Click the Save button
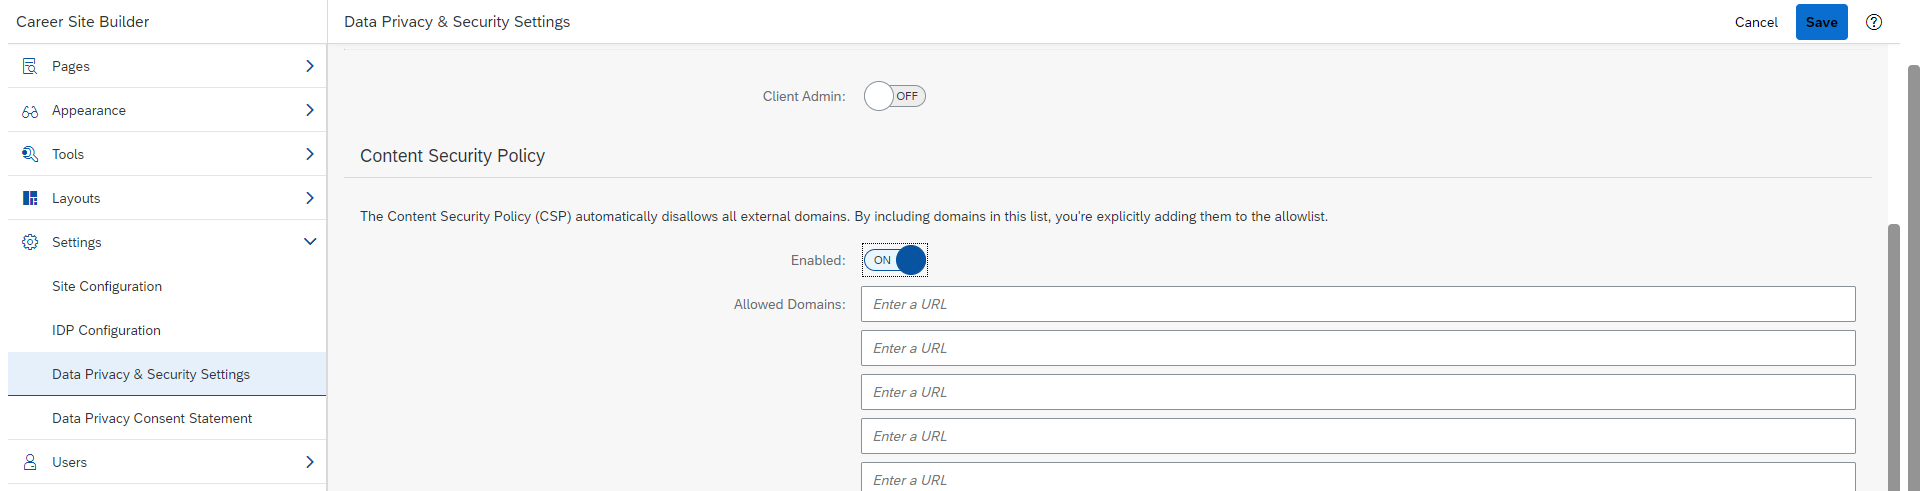The image size is (1920, 491). coord(1821,22)
